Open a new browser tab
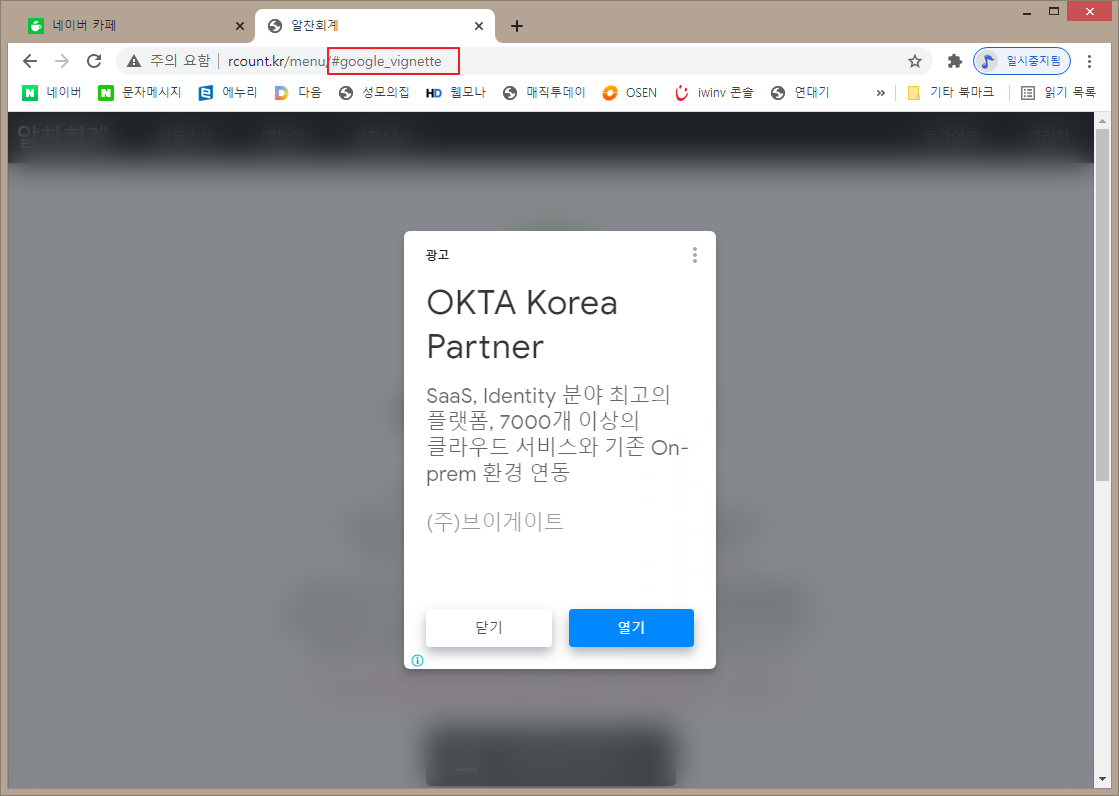The height and width of the screenshot is (796, 1119). tap(516, 26)
